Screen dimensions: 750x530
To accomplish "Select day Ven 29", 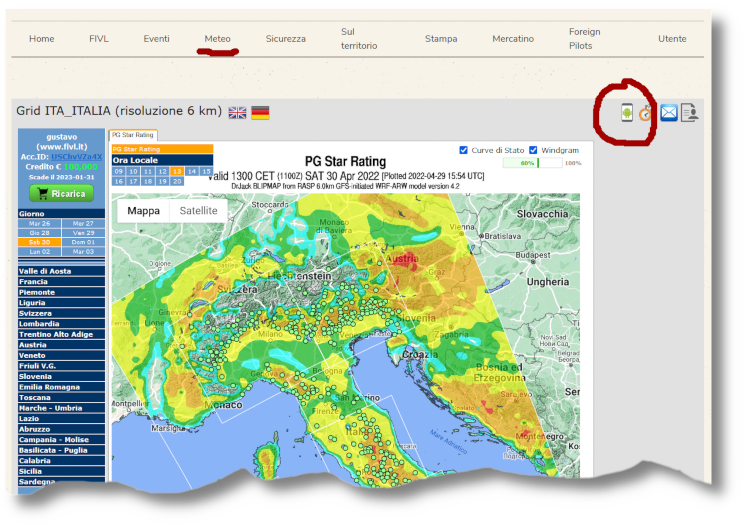I will click(83, 233).
